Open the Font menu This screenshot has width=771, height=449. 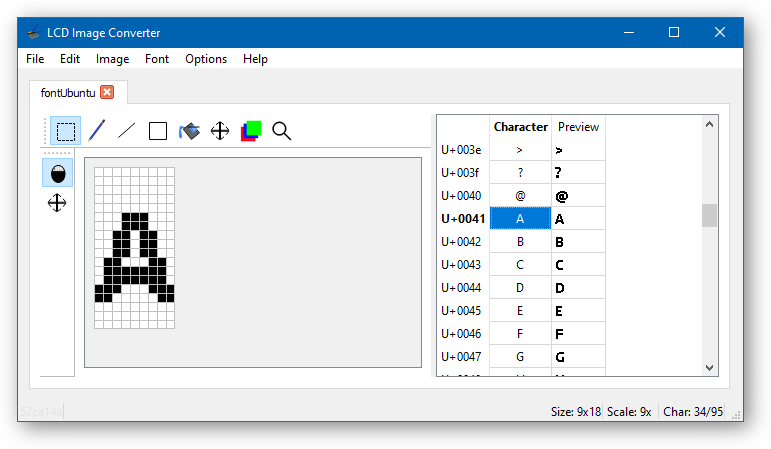pos(157,59)
